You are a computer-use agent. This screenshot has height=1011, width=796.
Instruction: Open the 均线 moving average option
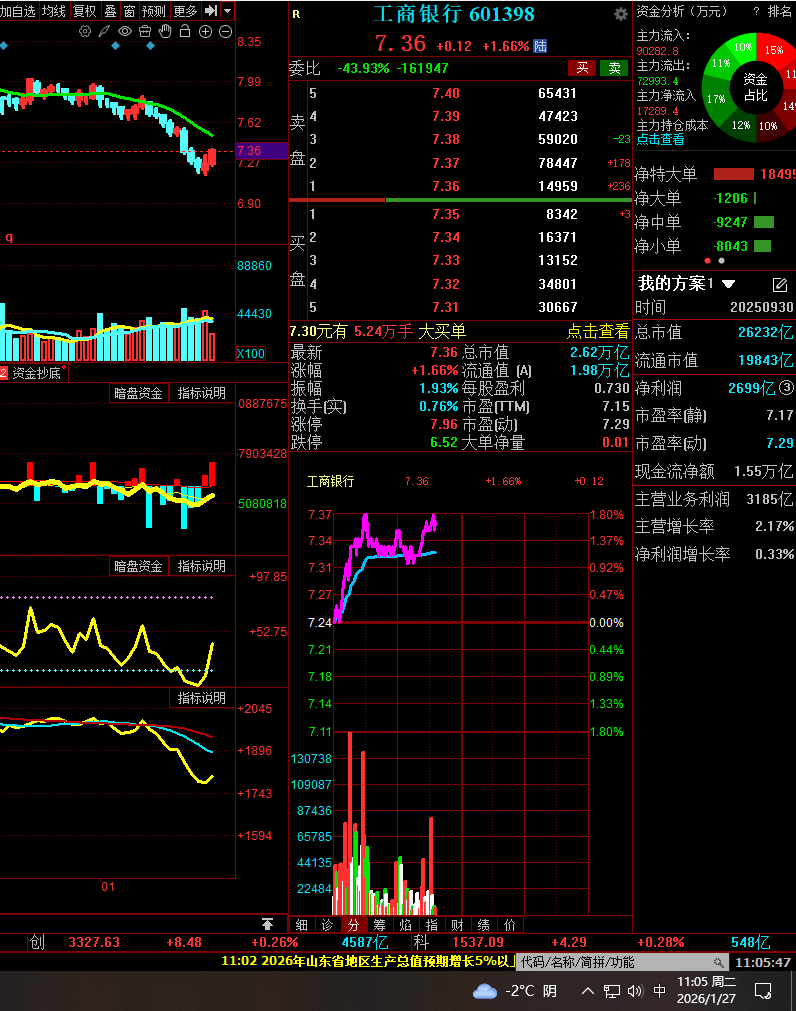(53, 11)
